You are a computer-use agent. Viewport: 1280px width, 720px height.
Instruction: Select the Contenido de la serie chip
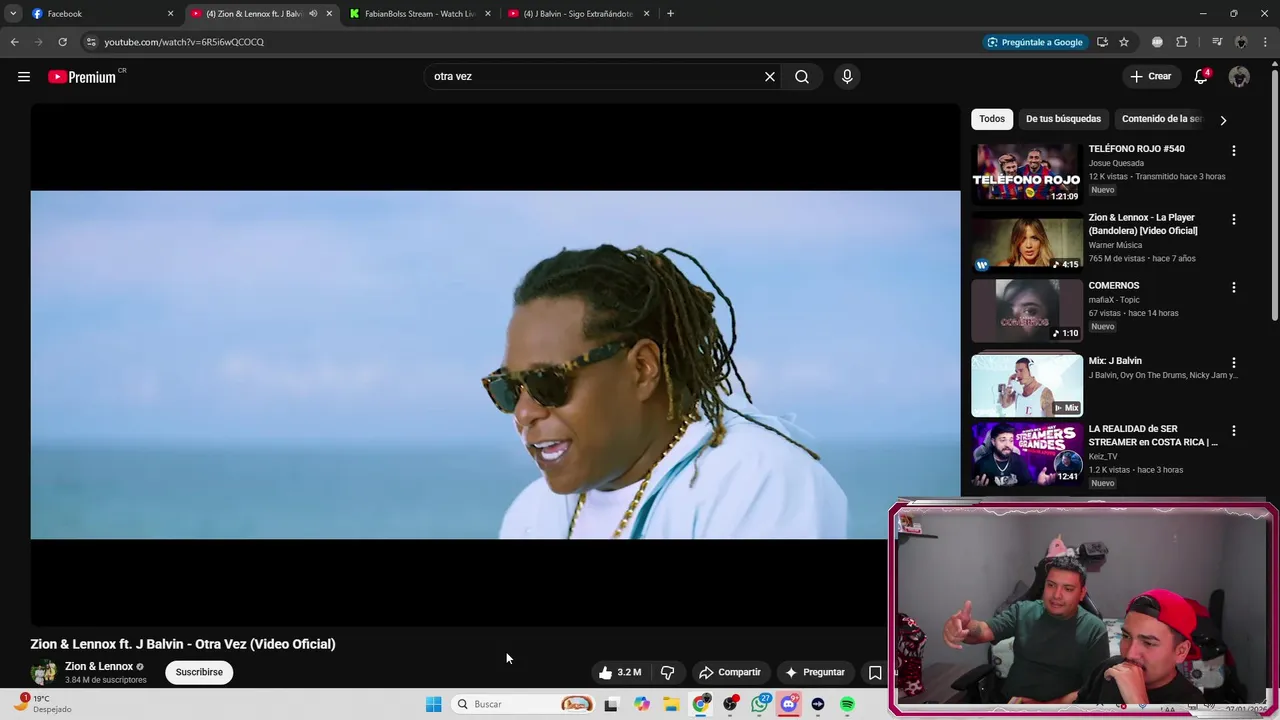1161,119
